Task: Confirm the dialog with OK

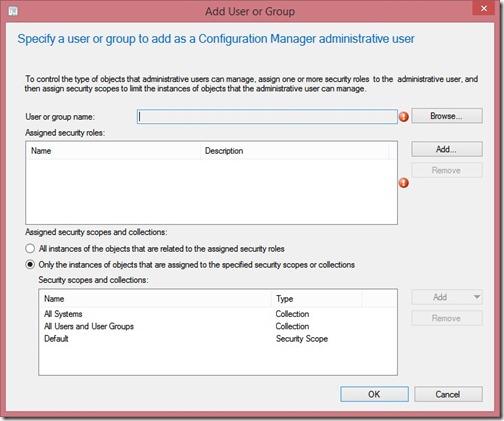Action: [374, 394]
